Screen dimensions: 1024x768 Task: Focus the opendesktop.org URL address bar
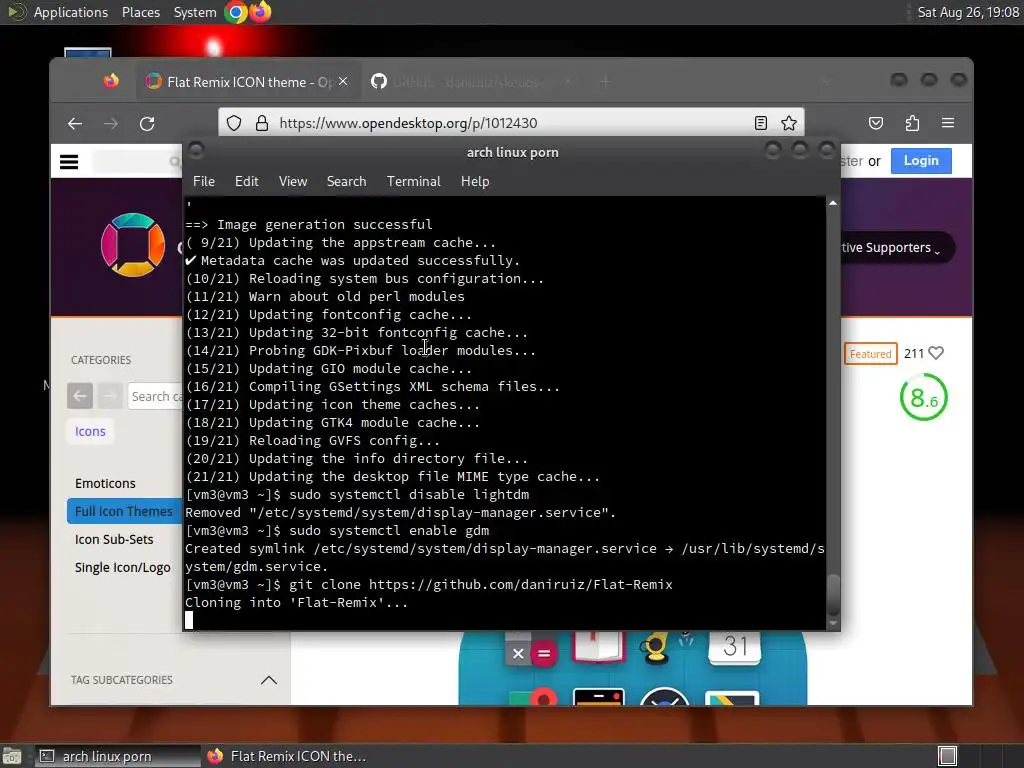click(509, 123)
